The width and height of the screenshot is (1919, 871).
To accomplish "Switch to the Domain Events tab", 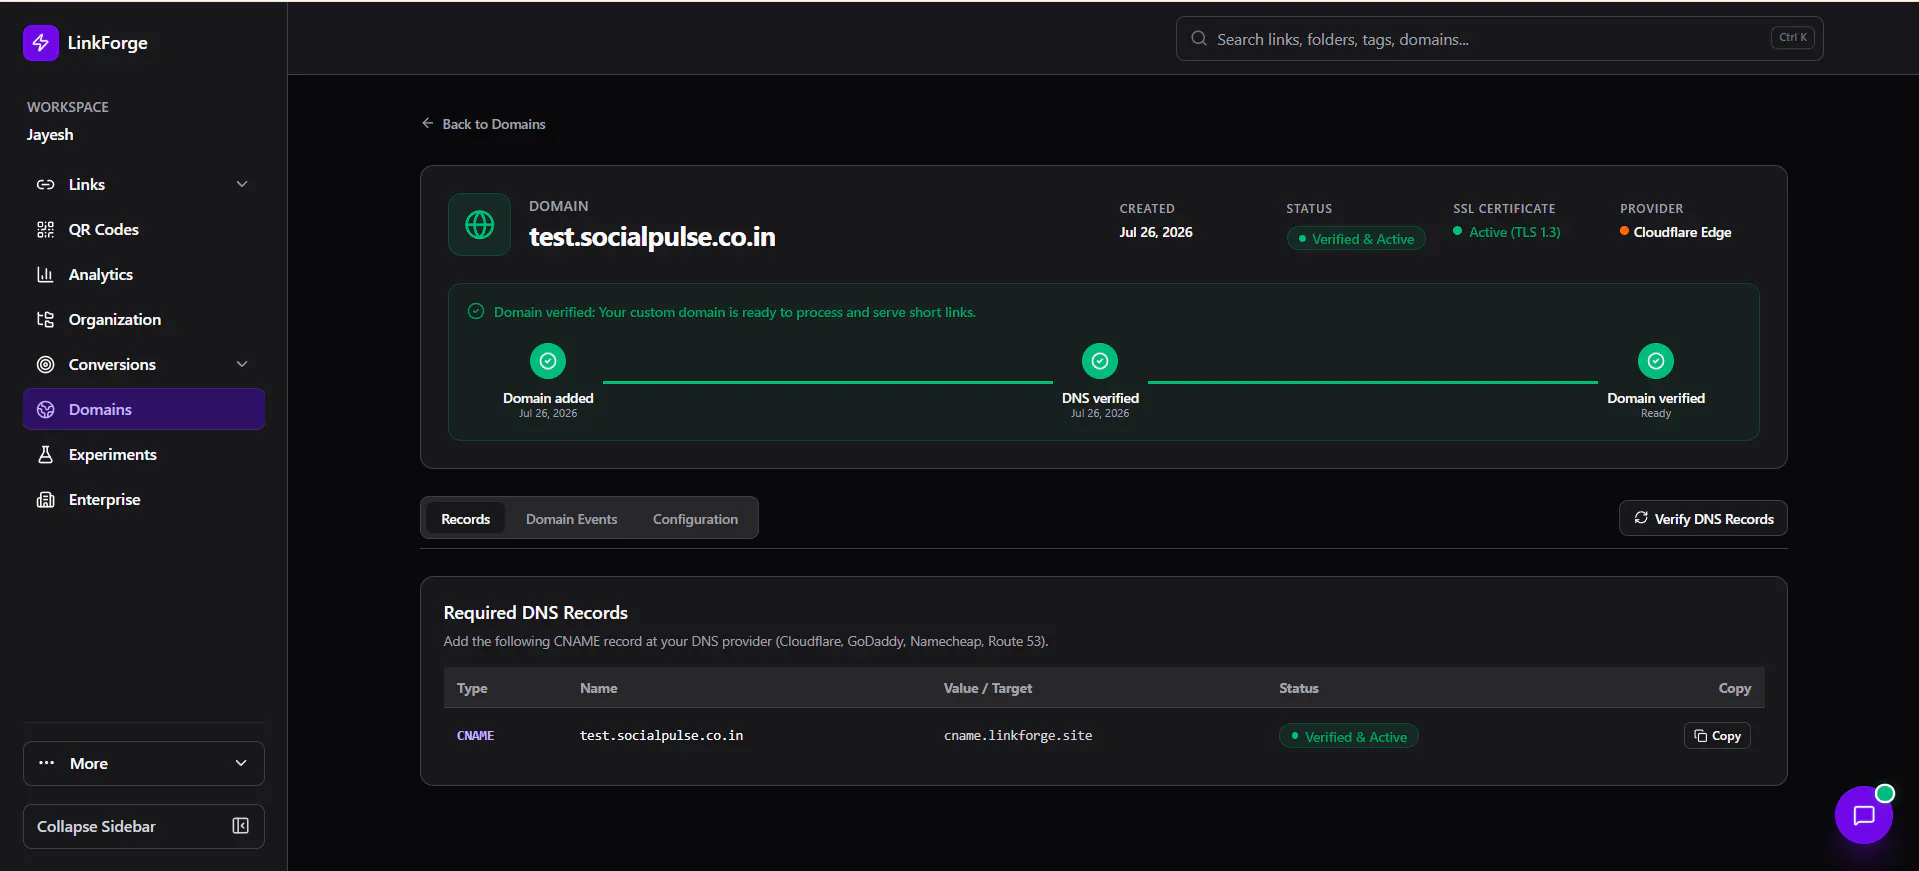I will [x=572, y=519].
